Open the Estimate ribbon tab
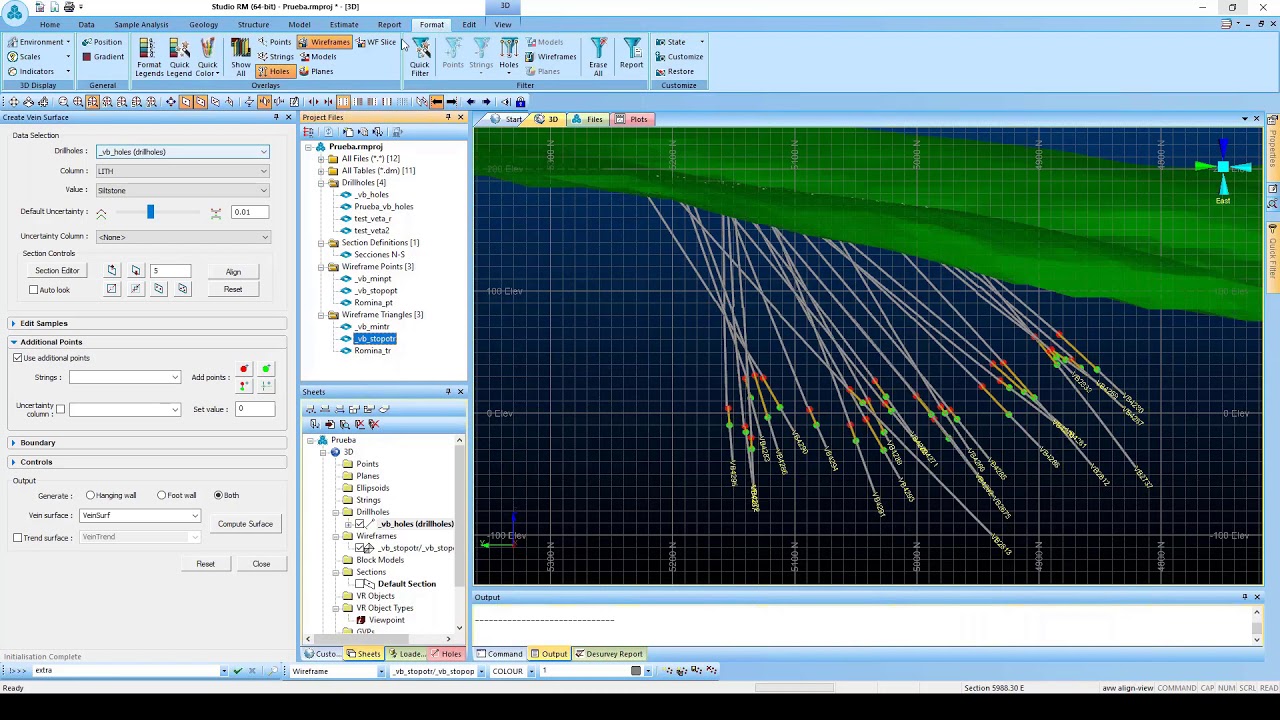1280x720 pixels. 343,25
